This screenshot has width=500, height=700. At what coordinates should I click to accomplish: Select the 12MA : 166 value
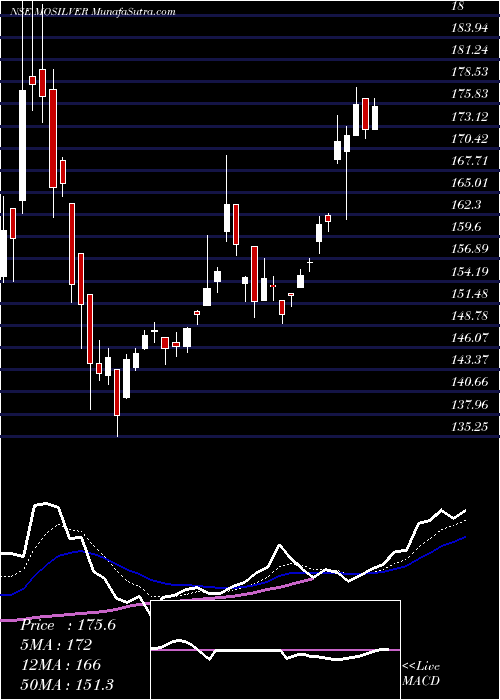pyautogui.click(x=60, y=665)
